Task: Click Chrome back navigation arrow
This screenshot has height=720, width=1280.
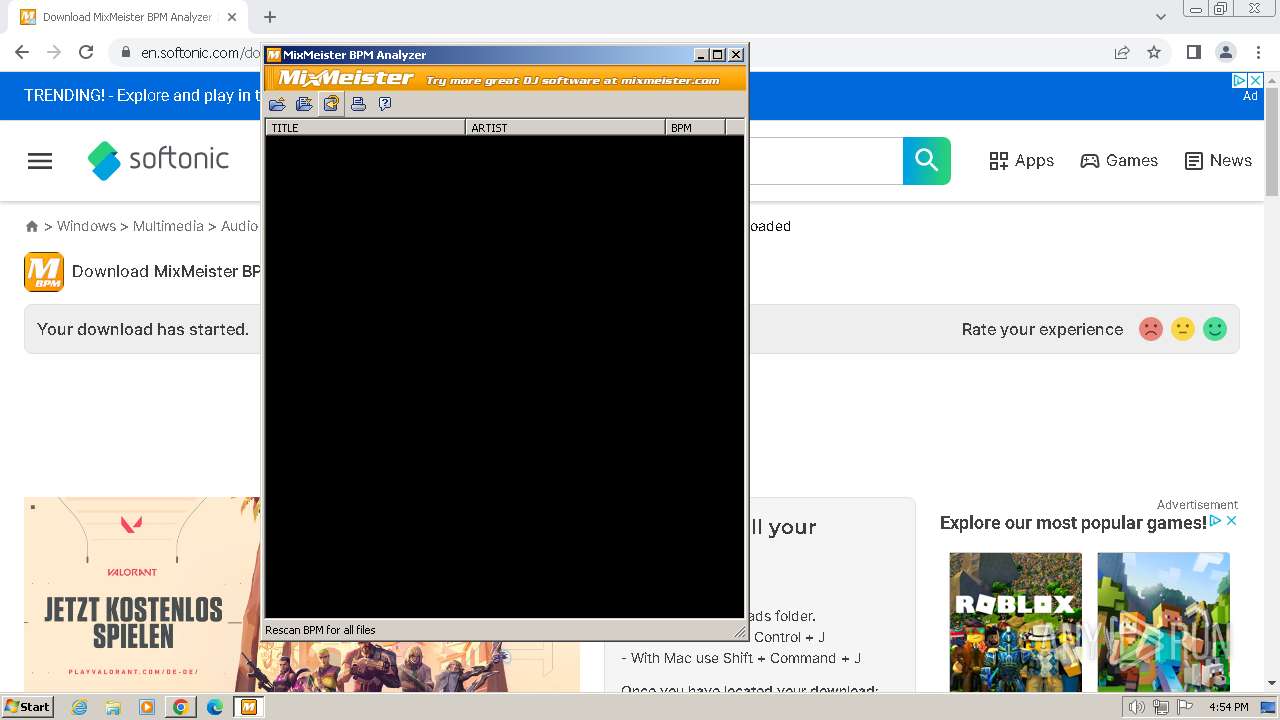Action: pyautogui.click(x=22, y=52)
